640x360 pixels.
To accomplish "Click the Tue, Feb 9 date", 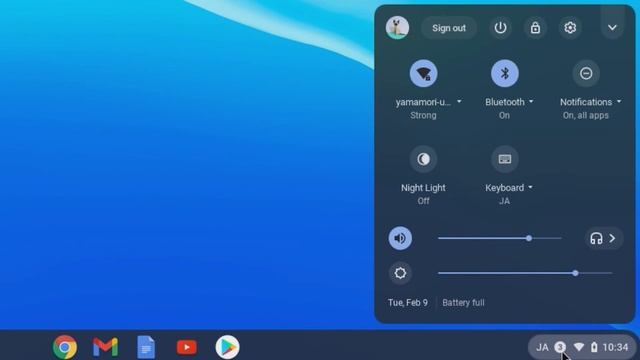I will point(408,303).
